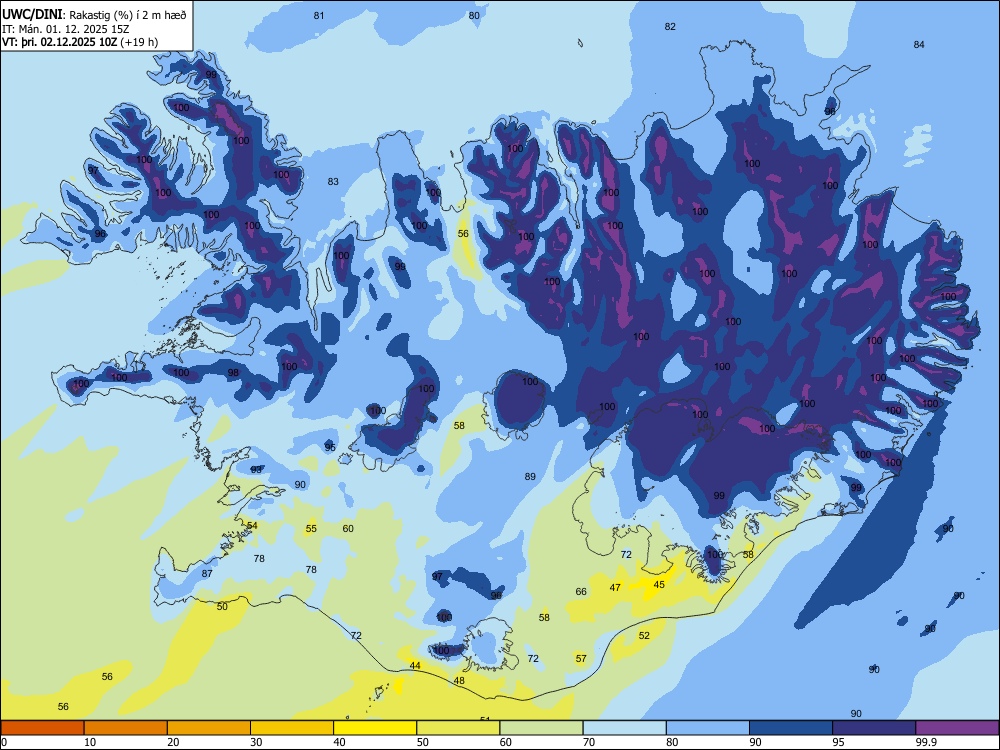Click the 'VT: þri. 02.12.2025 10Z (+19 h)' line
Screen dimensions: 1000x750
tap(80, 42)
